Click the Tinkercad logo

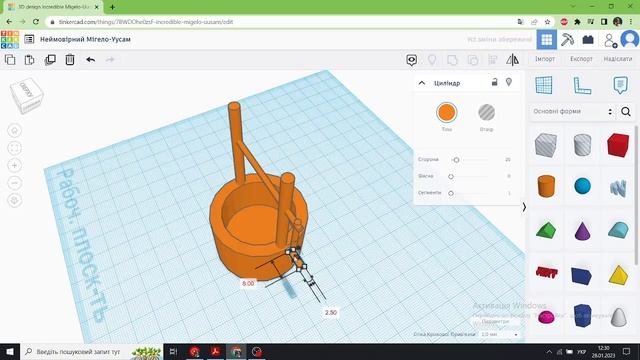coord(10,40)
